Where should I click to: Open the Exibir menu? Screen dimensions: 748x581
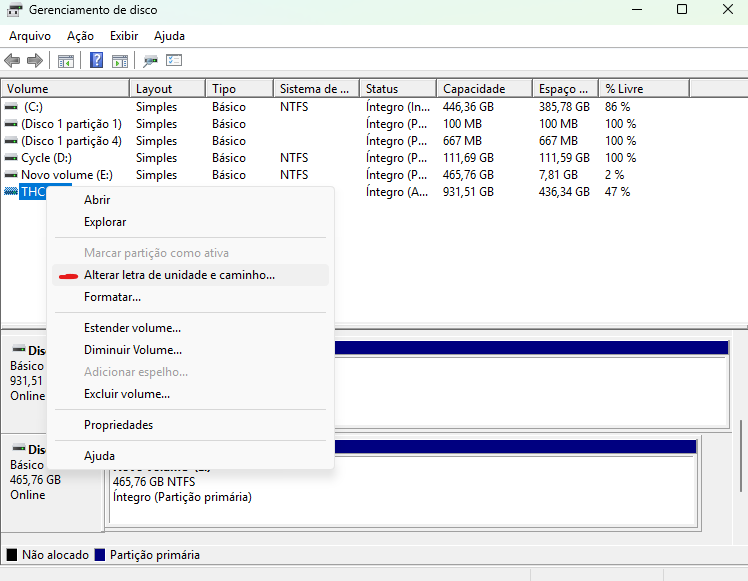pyautogui.click(x=124, y=36)
